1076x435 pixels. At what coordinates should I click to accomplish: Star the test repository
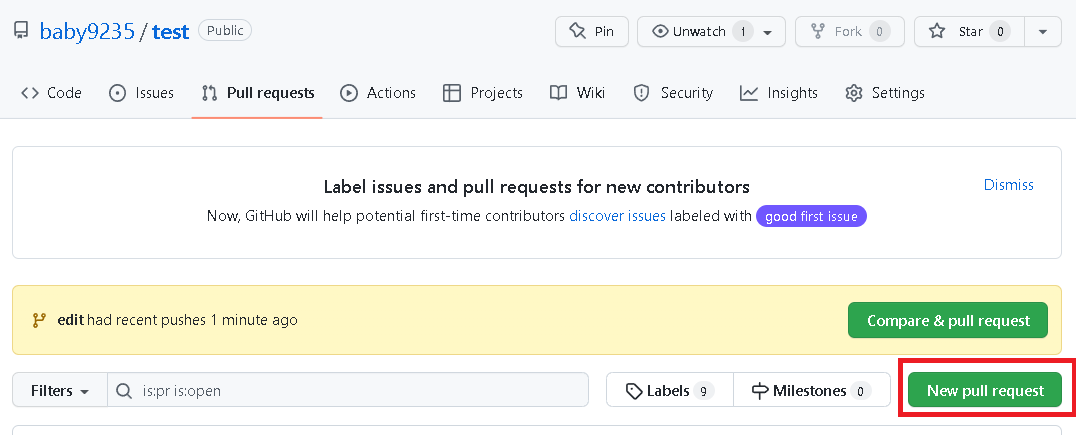tap(969, 32)
